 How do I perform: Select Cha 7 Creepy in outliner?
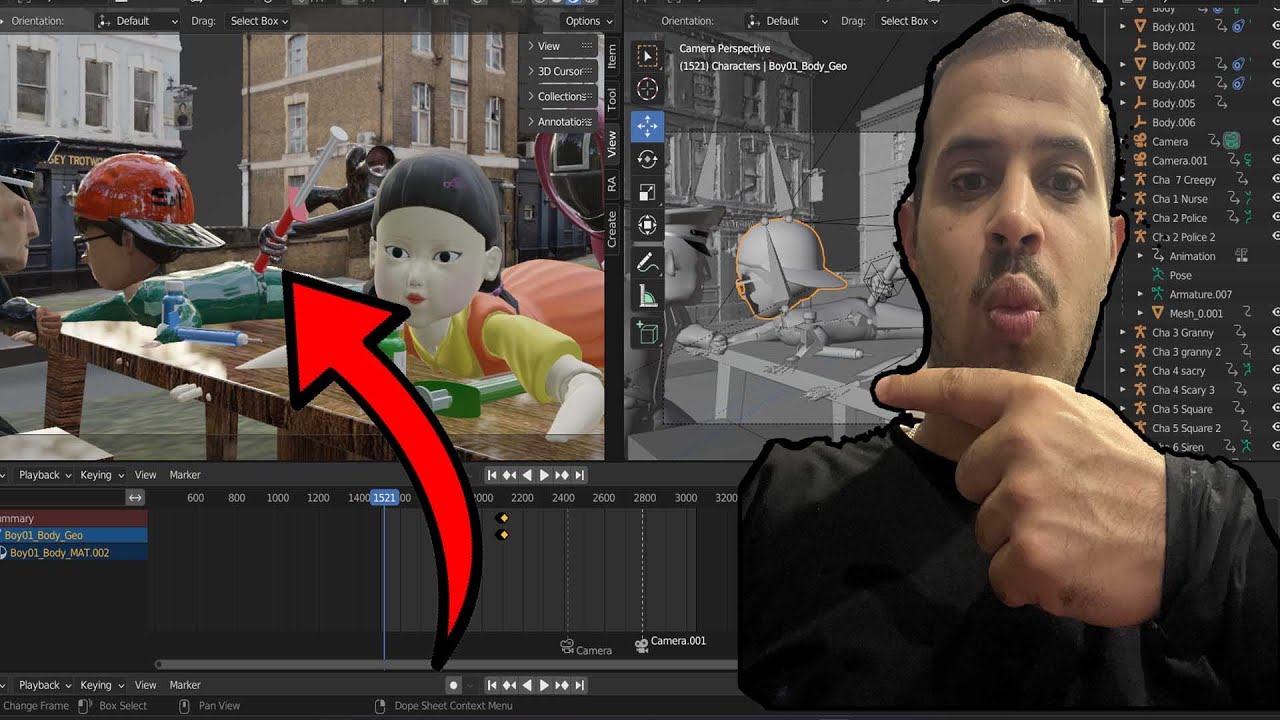pos(1183,180)
